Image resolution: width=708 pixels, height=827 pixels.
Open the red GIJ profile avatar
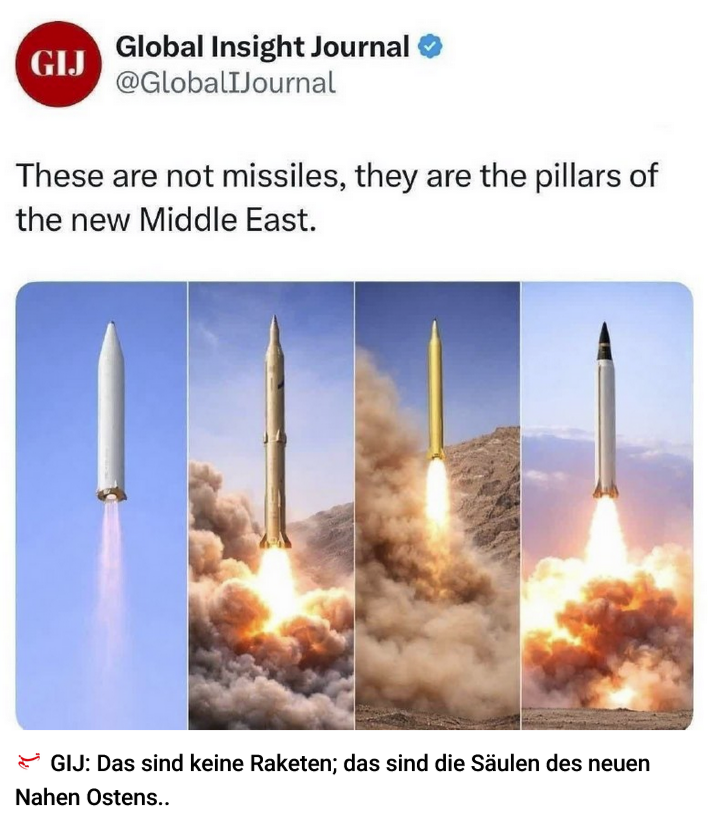pos(58,64)
